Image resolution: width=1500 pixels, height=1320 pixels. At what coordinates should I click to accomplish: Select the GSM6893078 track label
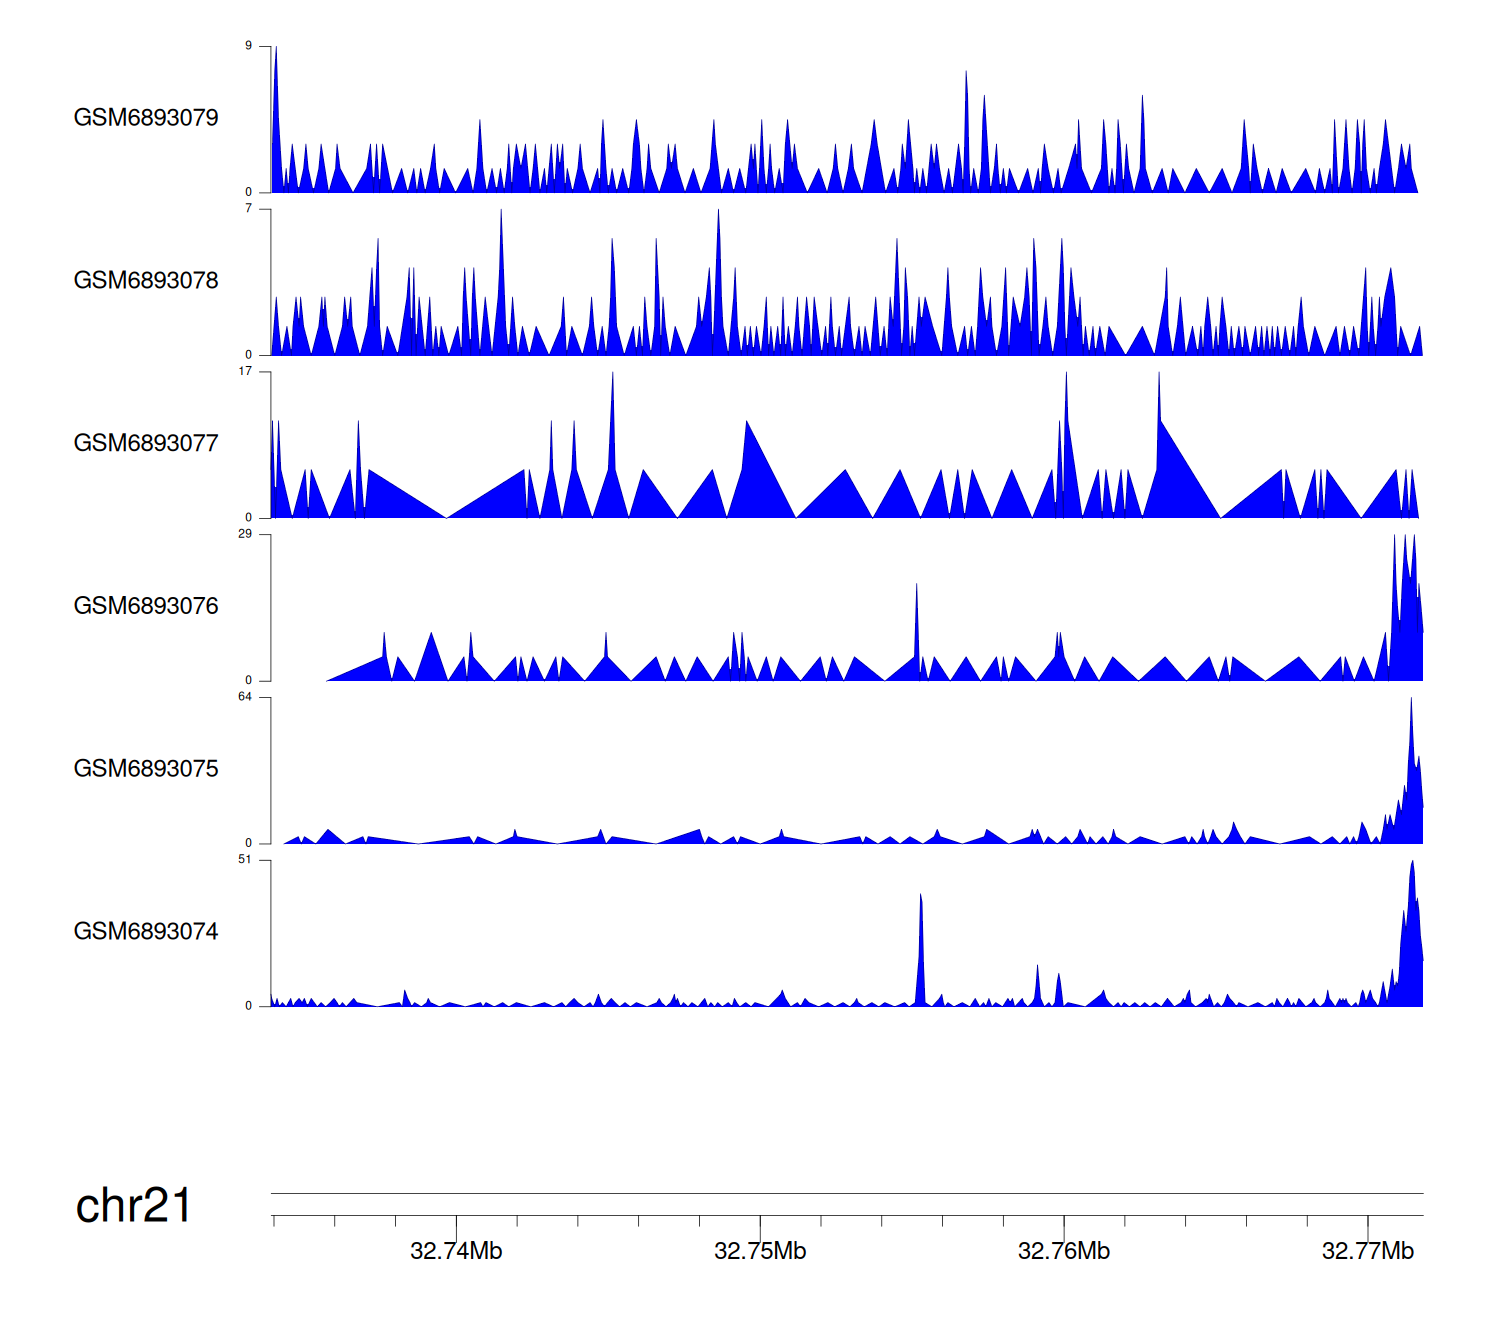pos(146,281)
